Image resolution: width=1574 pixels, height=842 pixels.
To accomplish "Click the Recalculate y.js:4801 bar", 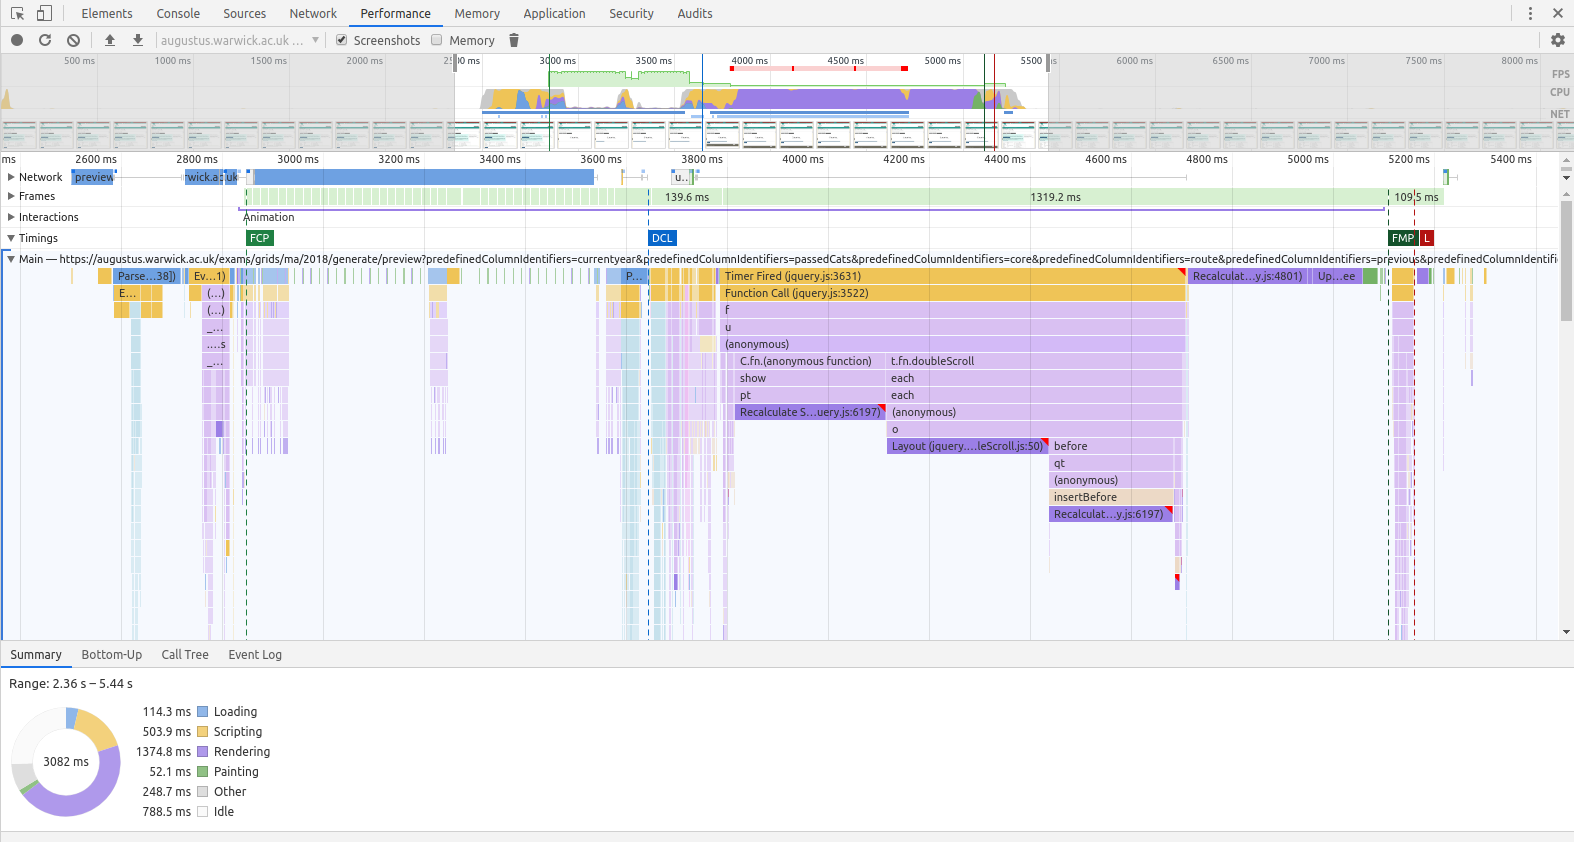I will pos(1248,276).
